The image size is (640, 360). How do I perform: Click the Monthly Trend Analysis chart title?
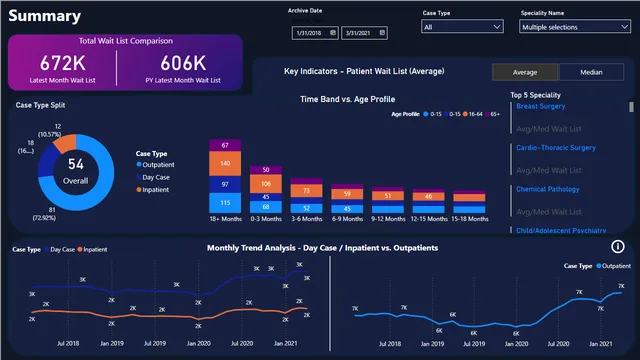(x=322, y=248)
